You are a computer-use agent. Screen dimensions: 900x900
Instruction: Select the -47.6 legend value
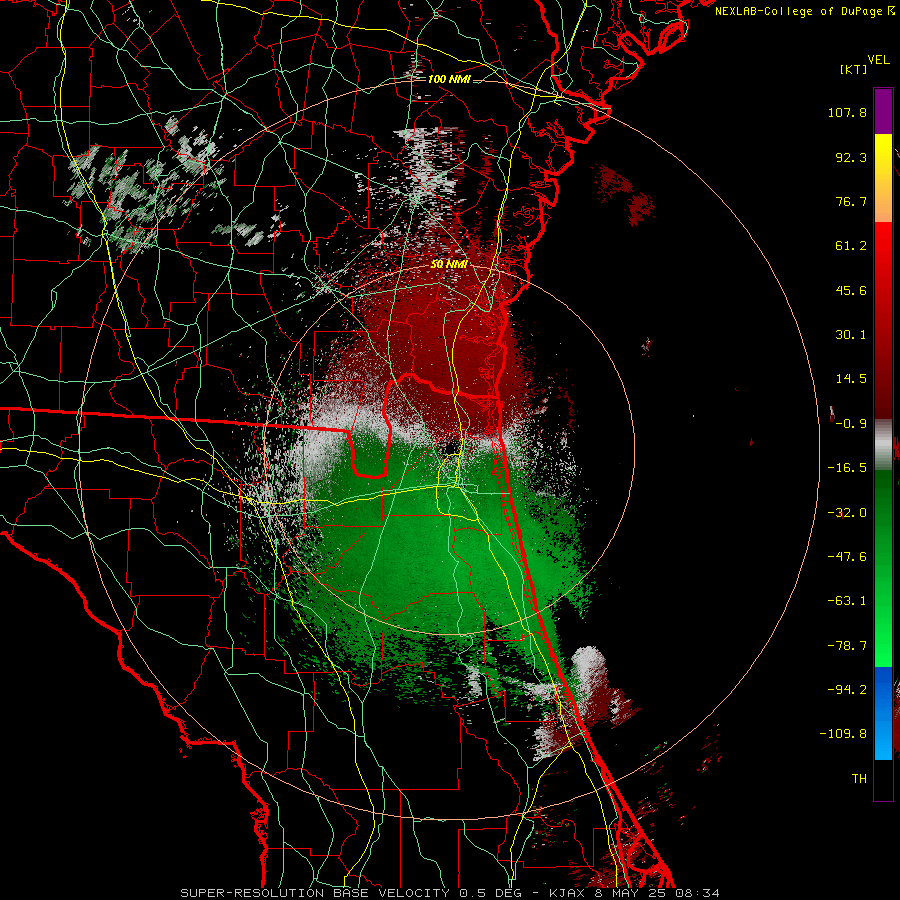click(x=847, y=557)
